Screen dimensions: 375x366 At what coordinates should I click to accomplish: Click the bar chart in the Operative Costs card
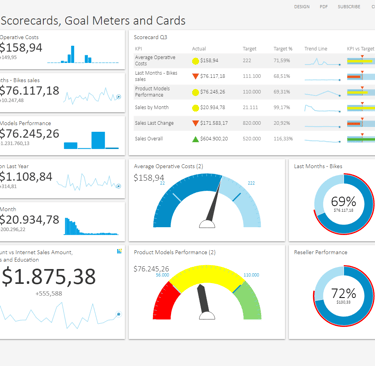tap(83, 54)
